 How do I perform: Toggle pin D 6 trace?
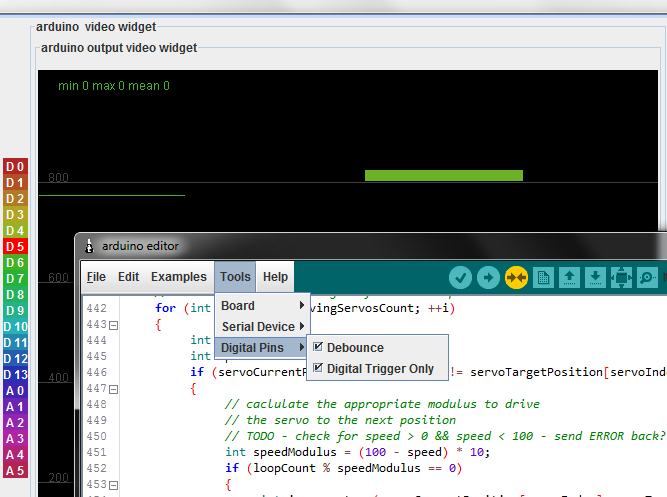pyautogui.click(x=15, y=263)
